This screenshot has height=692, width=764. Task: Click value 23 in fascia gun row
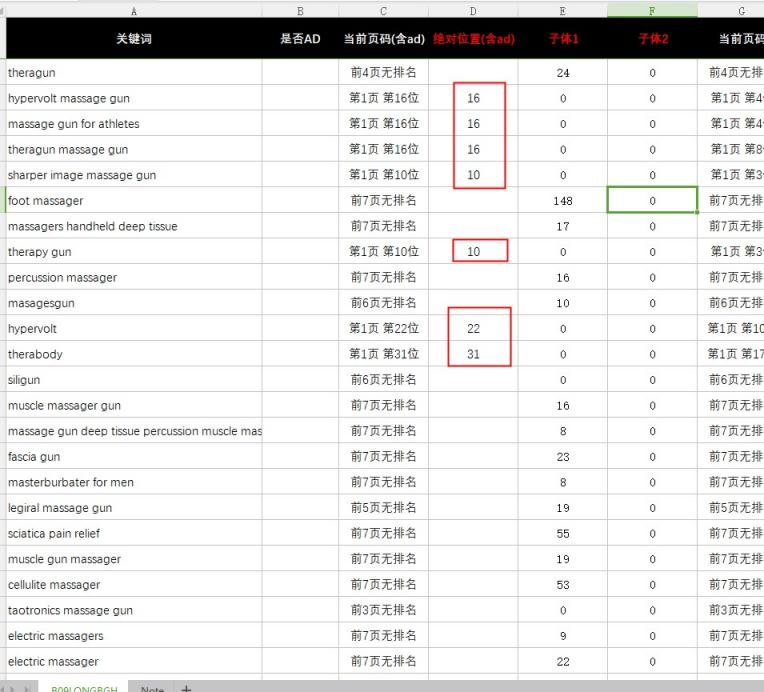(563, 456)
